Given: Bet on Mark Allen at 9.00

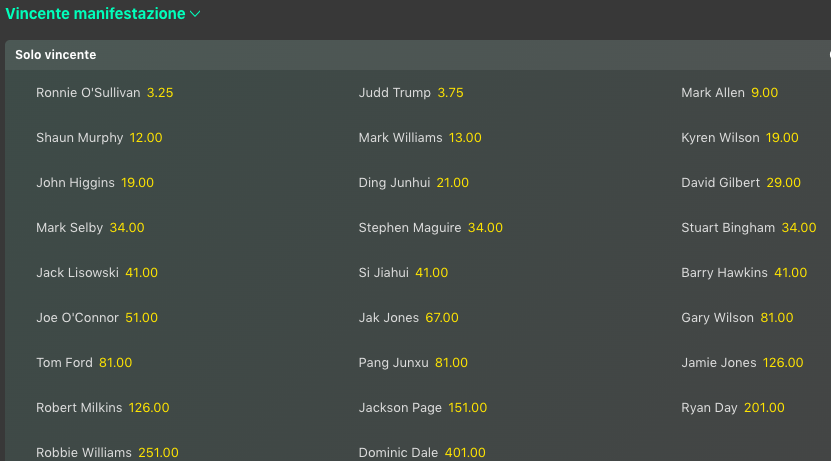Looking at the screenshot, I should [x=764, y=93].
